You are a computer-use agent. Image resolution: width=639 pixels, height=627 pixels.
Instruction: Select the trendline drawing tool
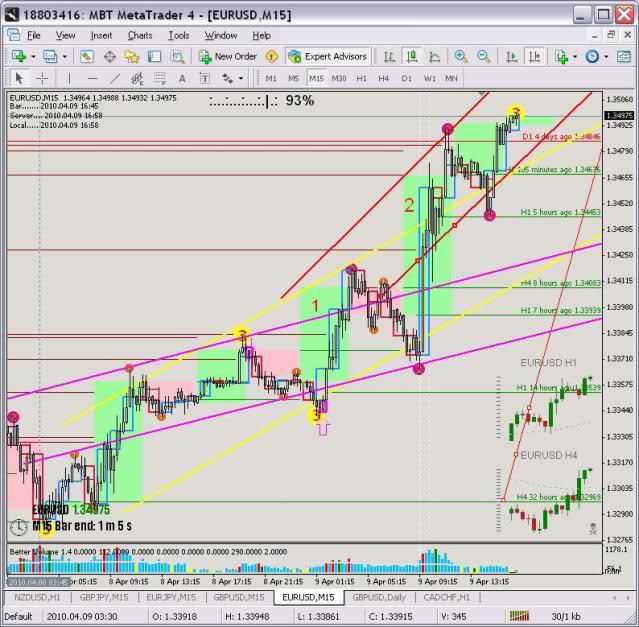[115, 78]
